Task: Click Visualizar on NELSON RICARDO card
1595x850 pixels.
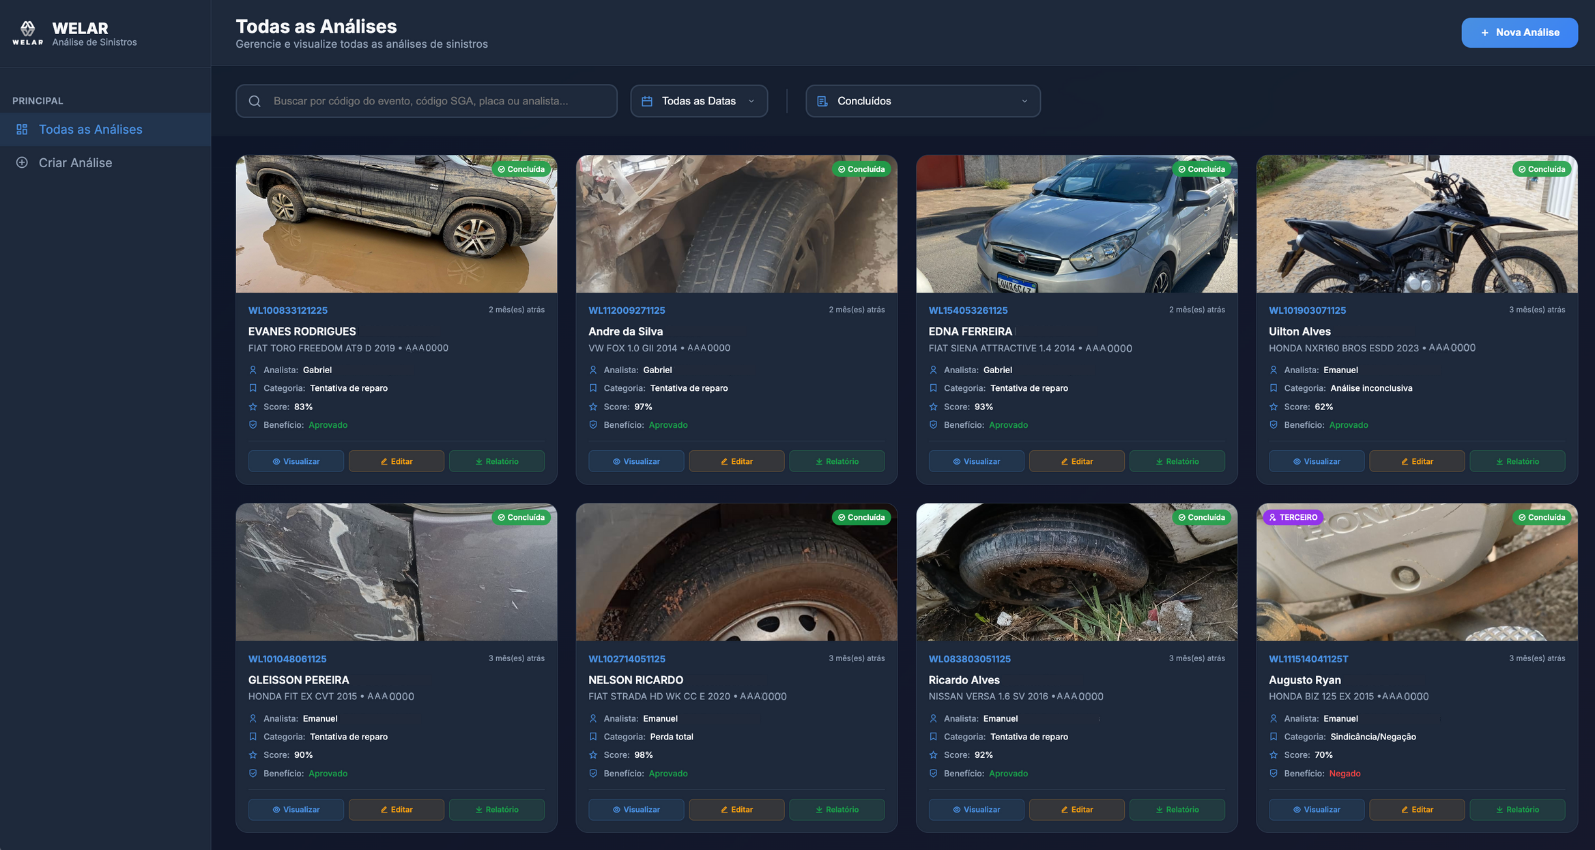Action: coord(636,809)
